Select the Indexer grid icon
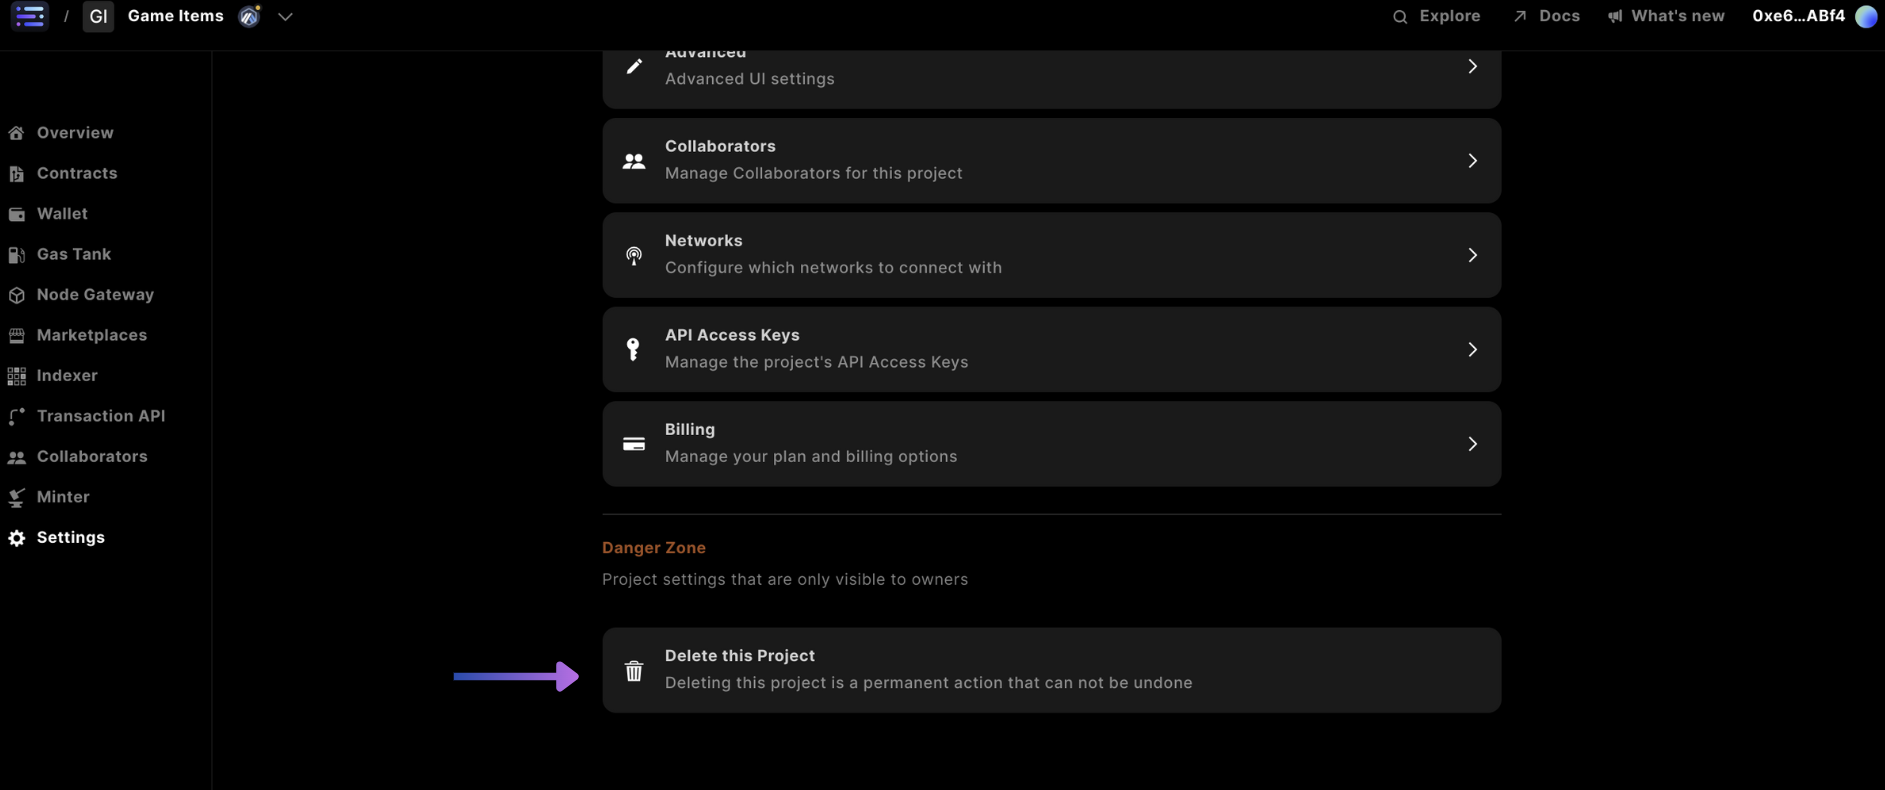Image resolution: width=1885 pixels, height=790 pixels. [x=17, y=376]
